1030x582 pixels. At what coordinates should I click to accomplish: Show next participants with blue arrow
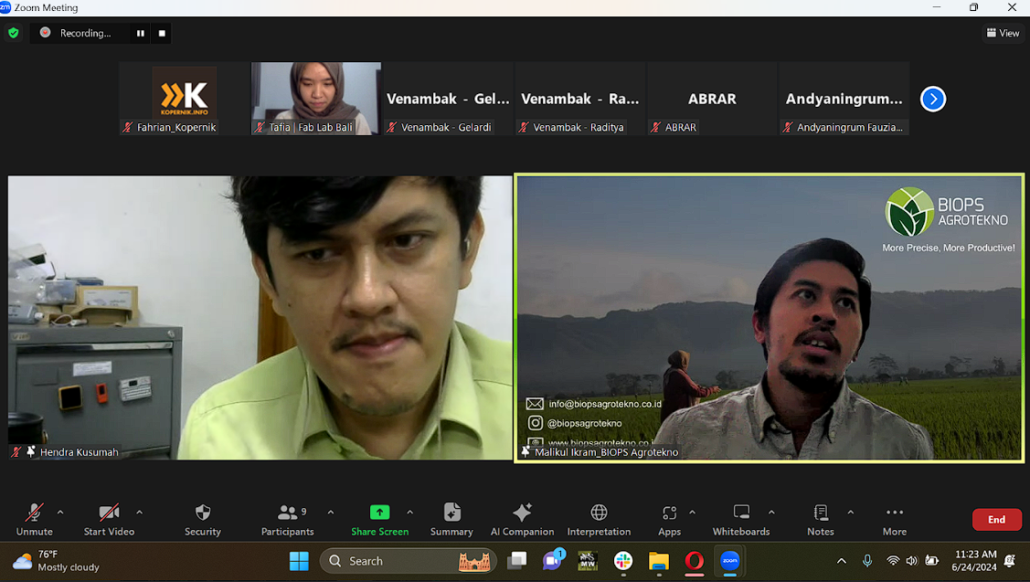(932, 99)
